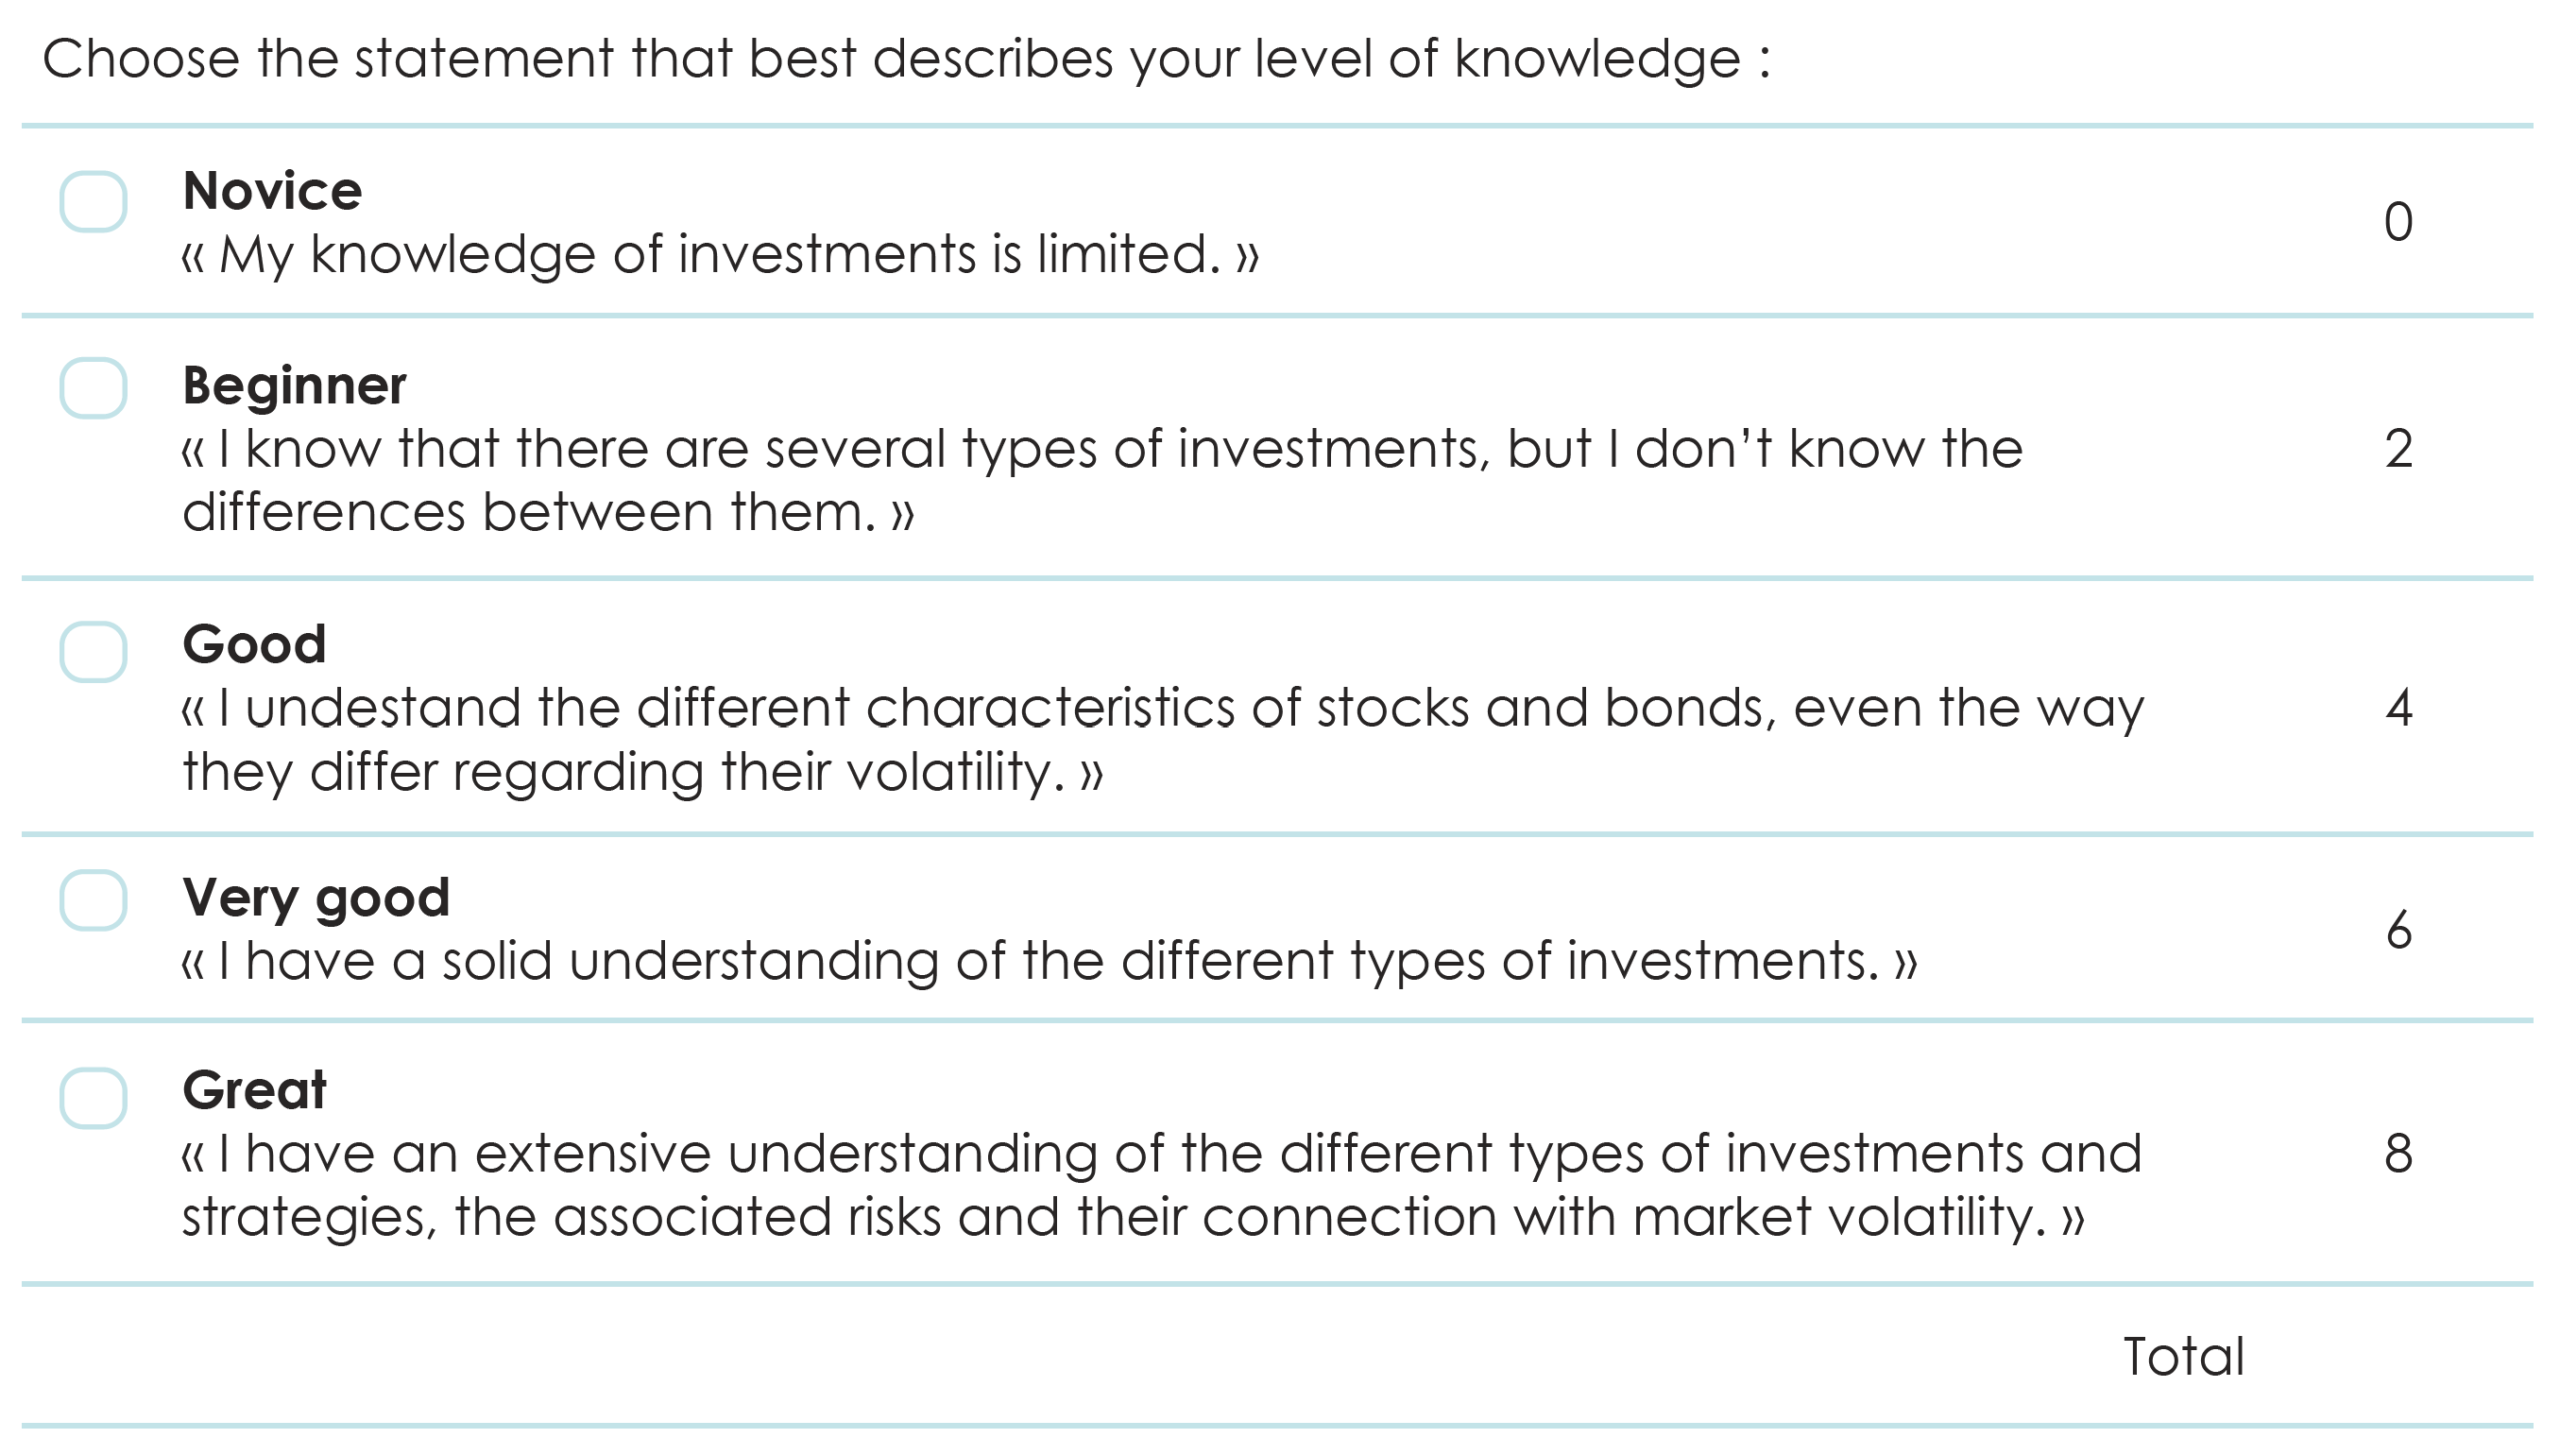Select the 'extensive understanding' statement
Screen dimensions: 2560x1455
(x=1161, y=1186)
